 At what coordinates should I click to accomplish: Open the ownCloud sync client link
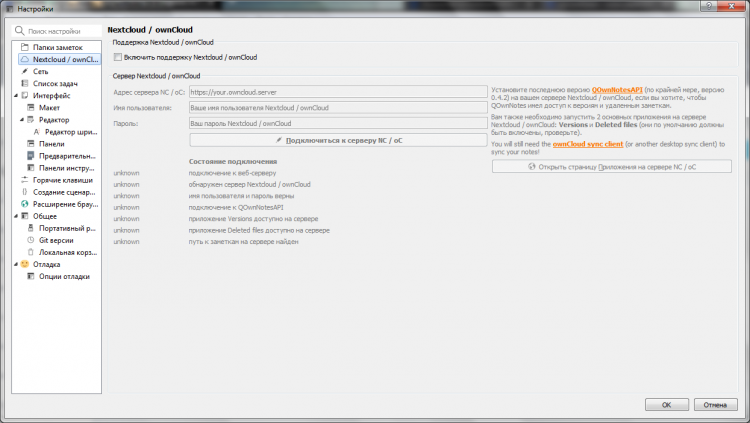[x=588, y=144]
